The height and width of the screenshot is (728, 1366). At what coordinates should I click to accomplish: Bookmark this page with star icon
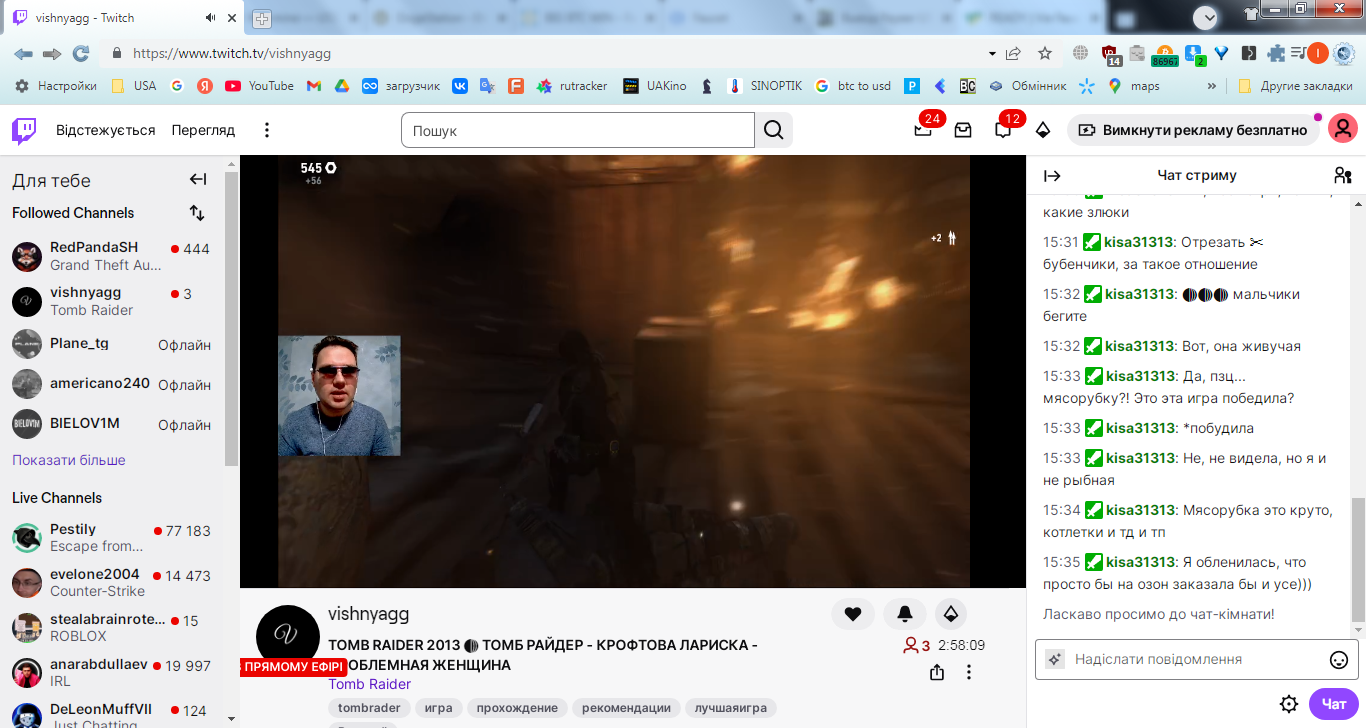[x=1045, y=54]
